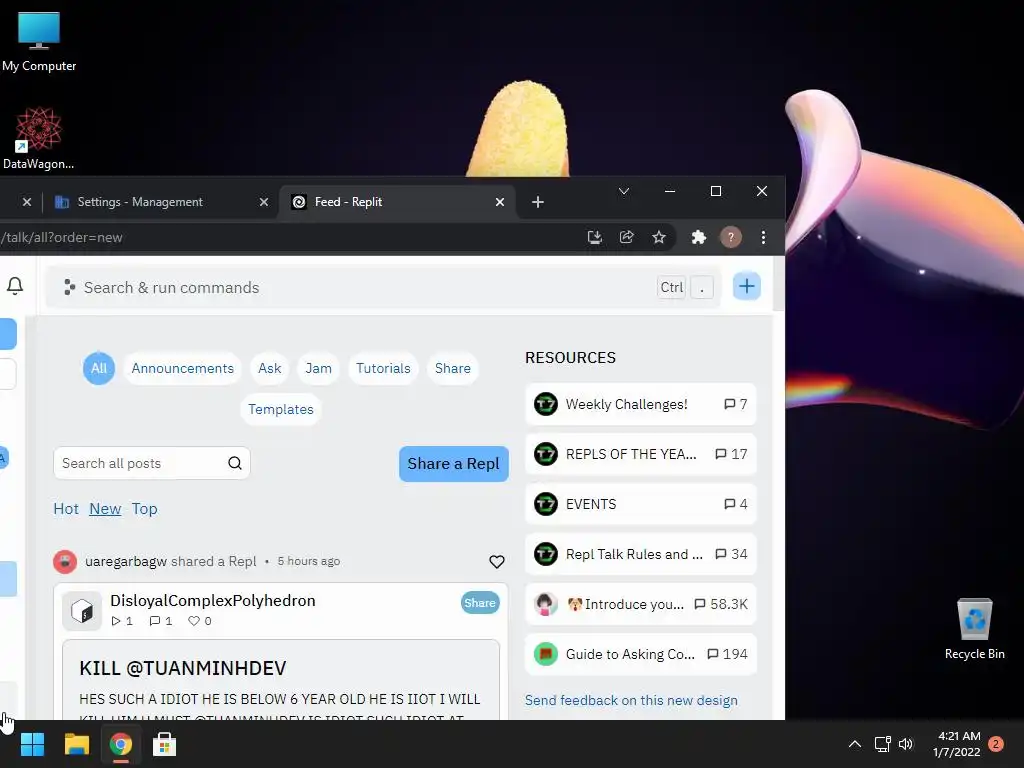Filter posts by Tutorials
This screenshot has height=768, width=1024.
pos(383,368)
